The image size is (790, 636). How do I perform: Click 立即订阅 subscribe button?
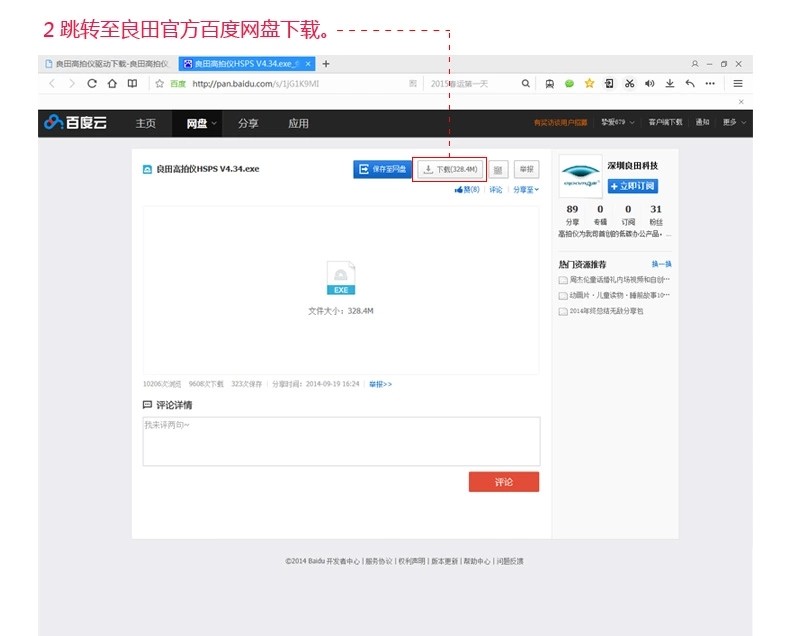(x=632, y=186)
